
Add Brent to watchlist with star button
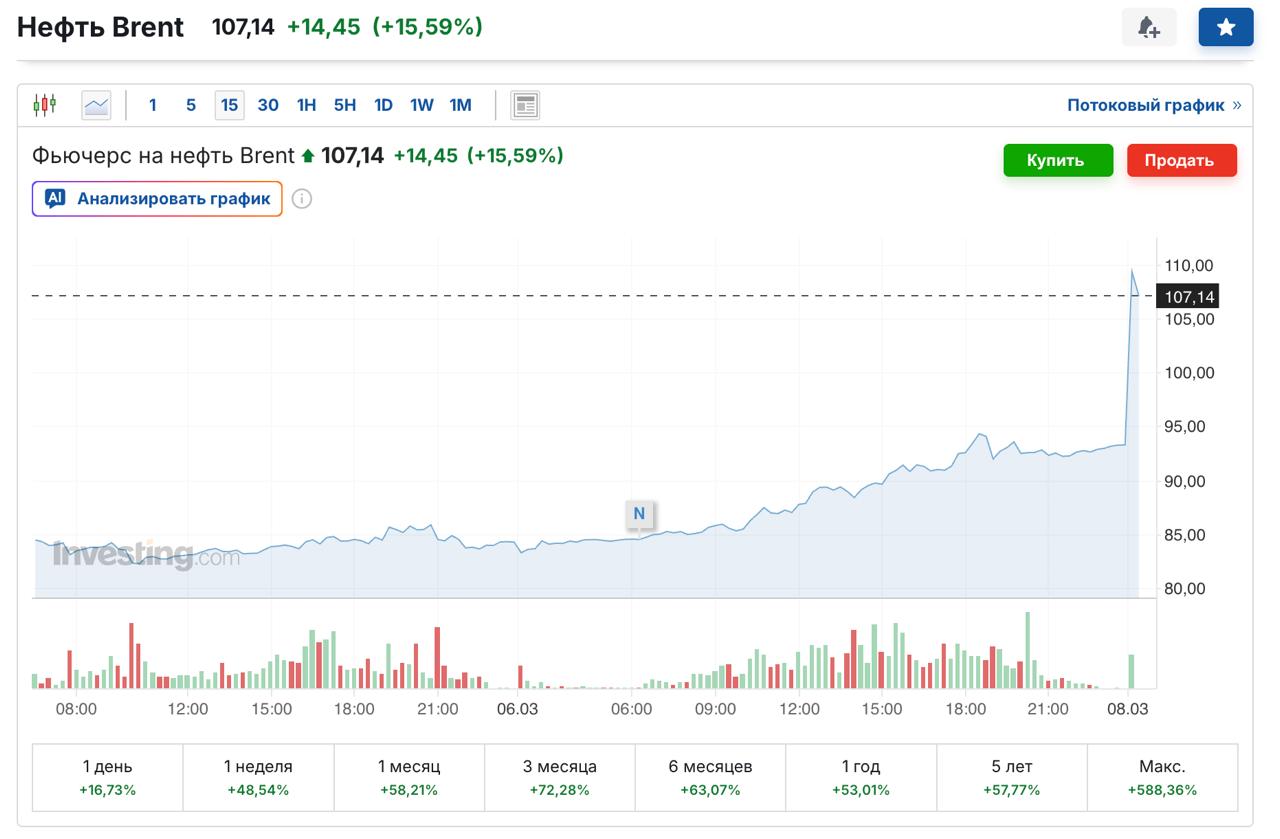1226,28
